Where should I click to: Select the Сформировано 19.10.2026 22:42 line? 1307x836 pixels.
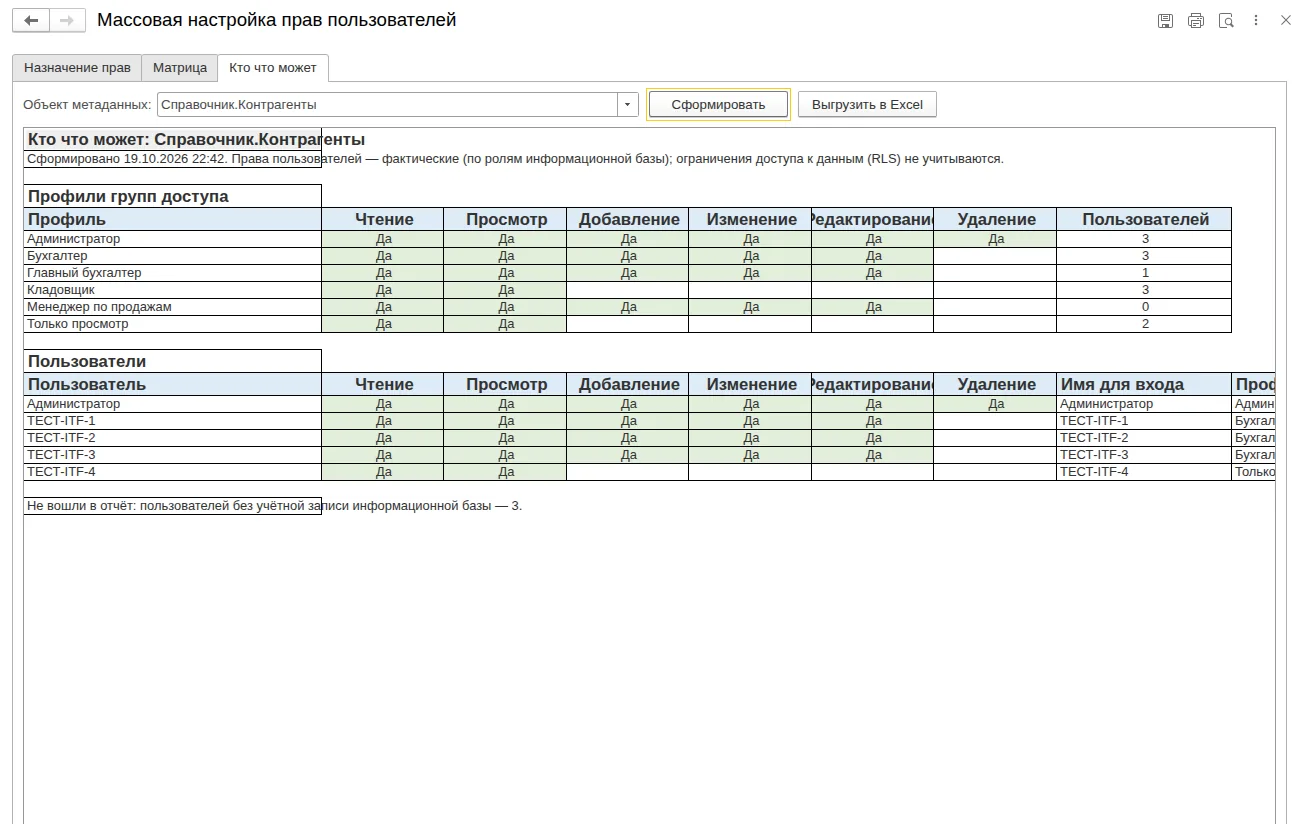pos(514,159)
